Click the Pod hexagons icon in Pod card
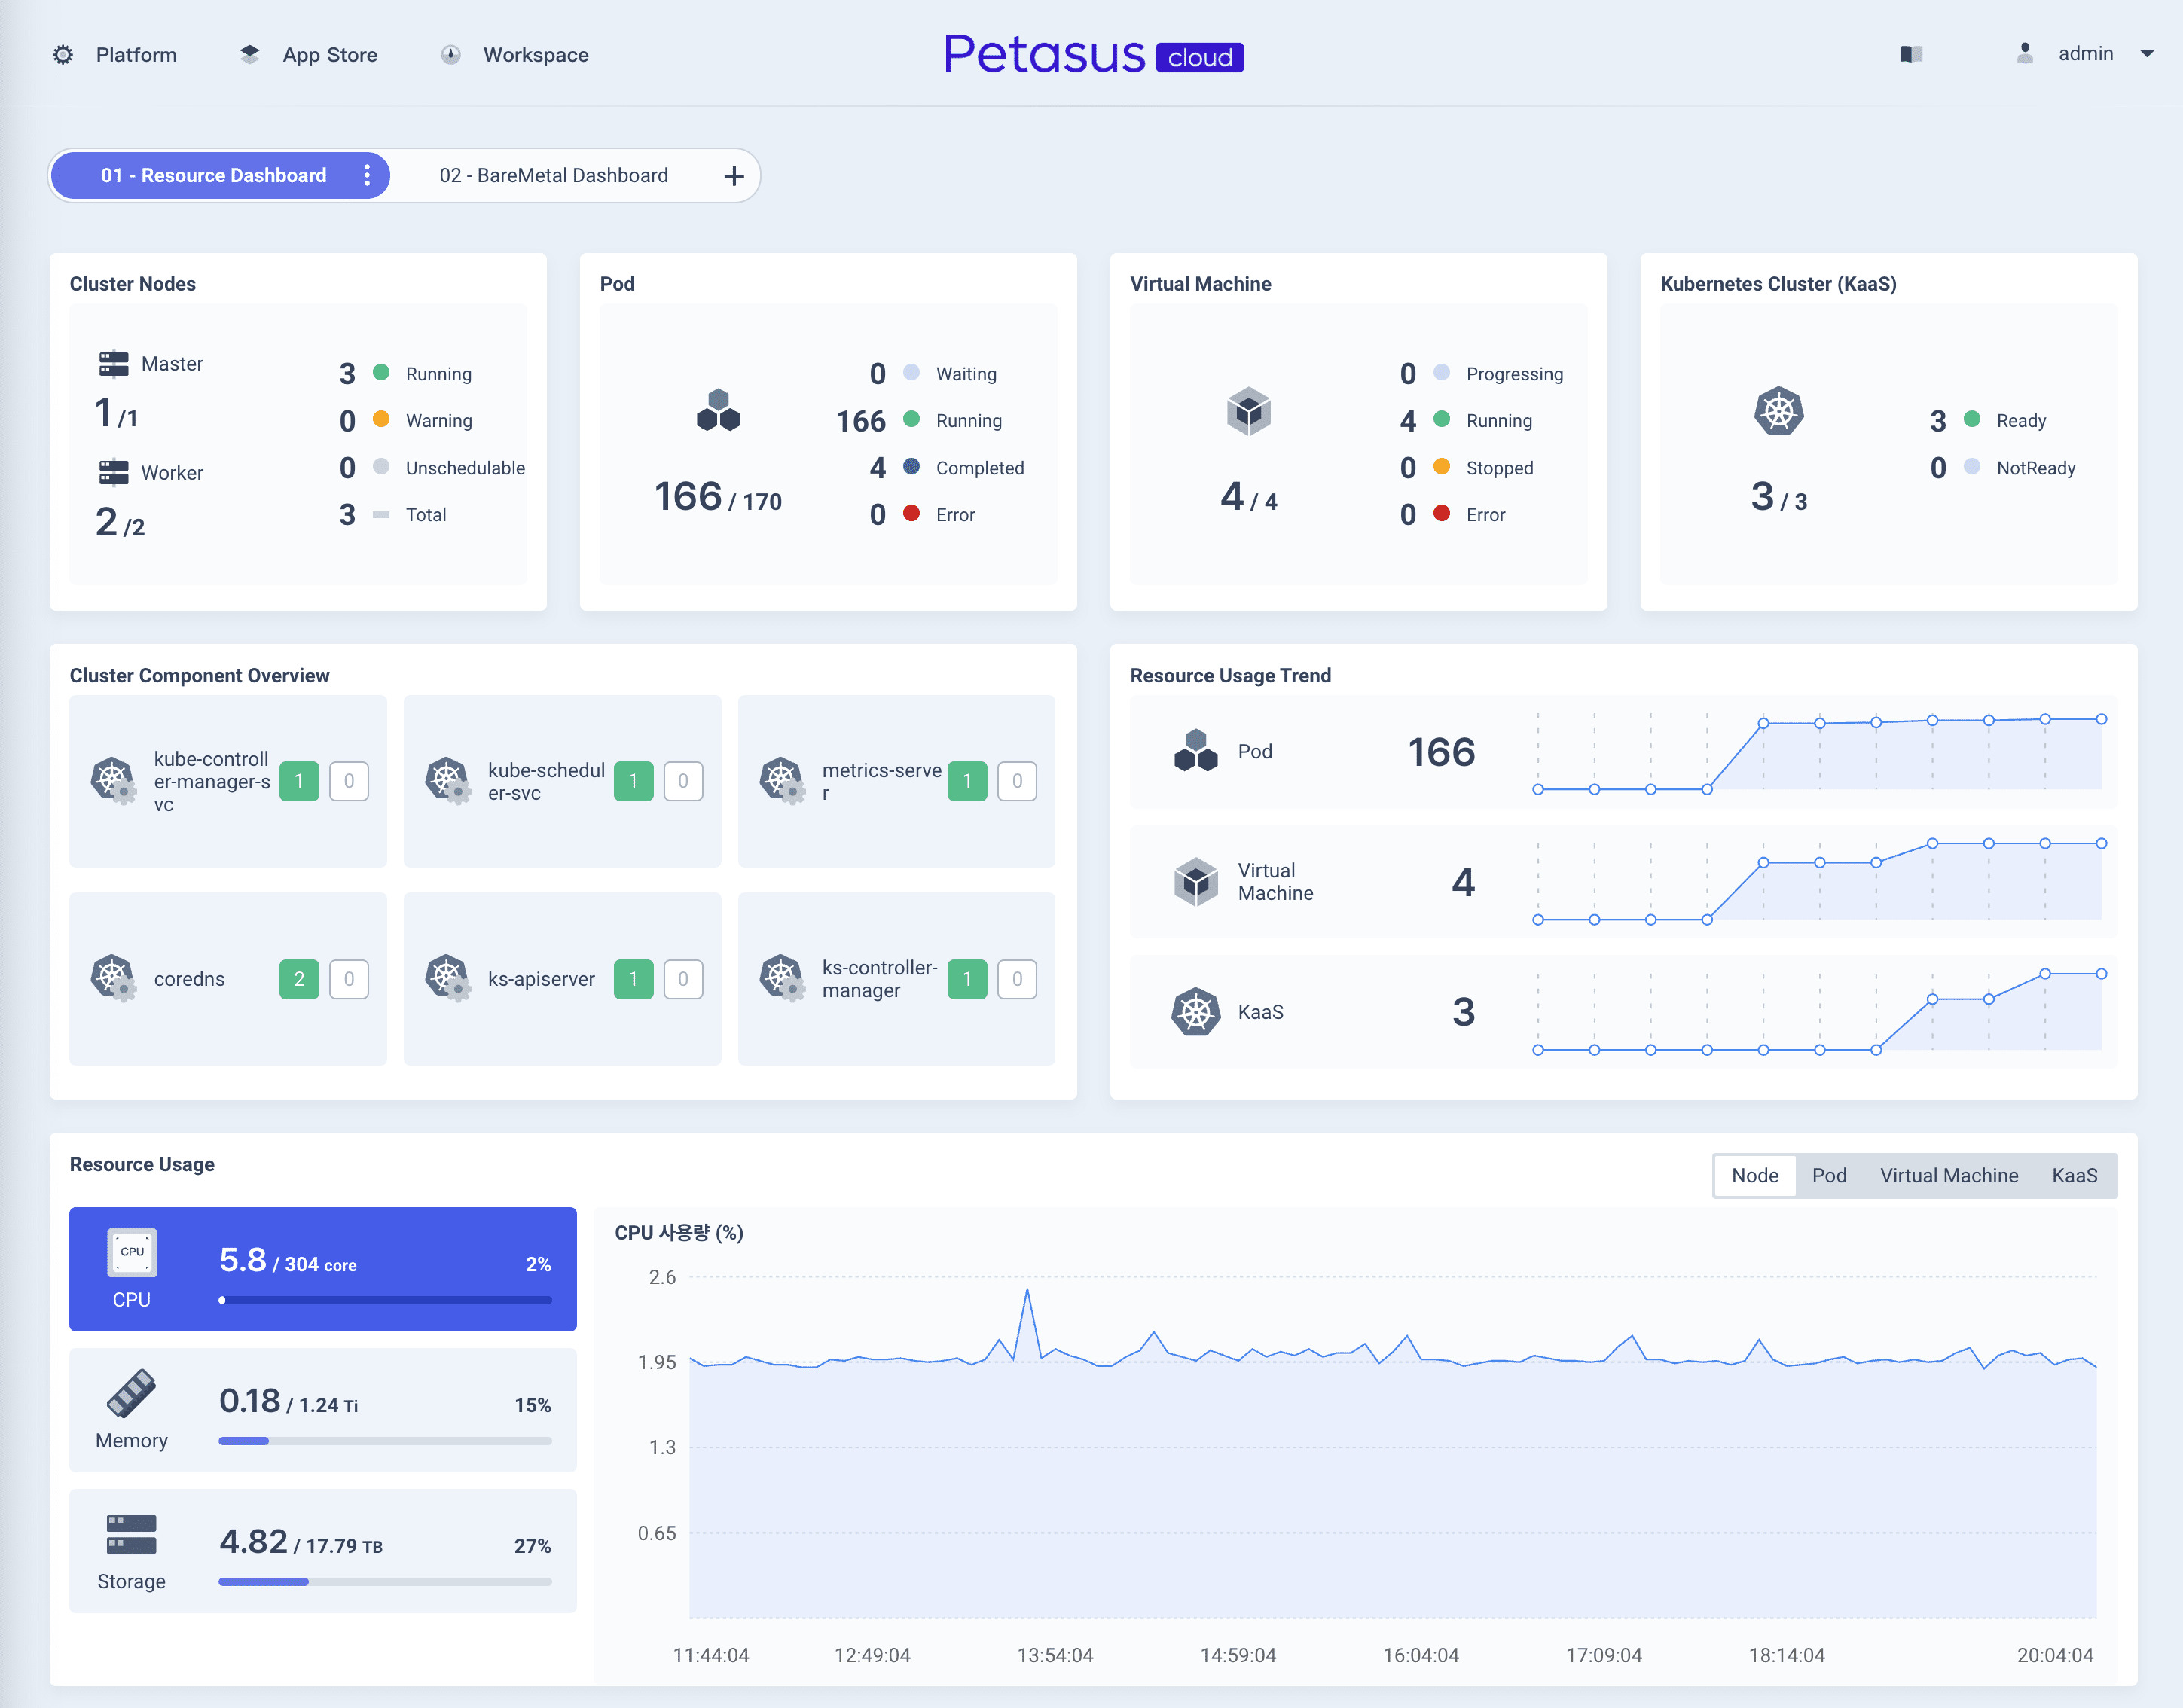Viewport: 2183px width, 1708px height. (x=718, y=410)
